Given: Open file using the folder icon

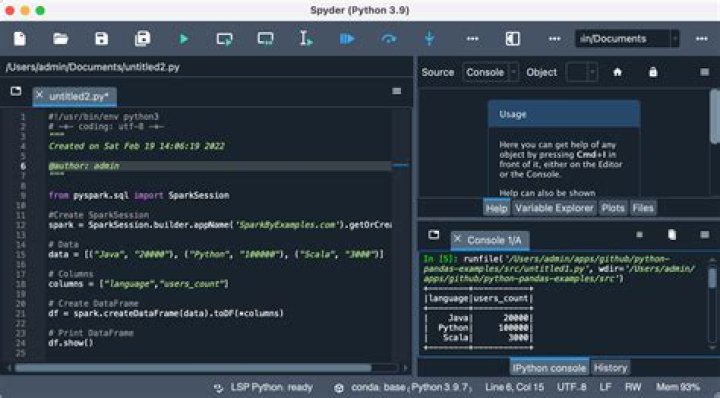Looking at the screenshot, I should pyautogui.click(x=60, y=39).
